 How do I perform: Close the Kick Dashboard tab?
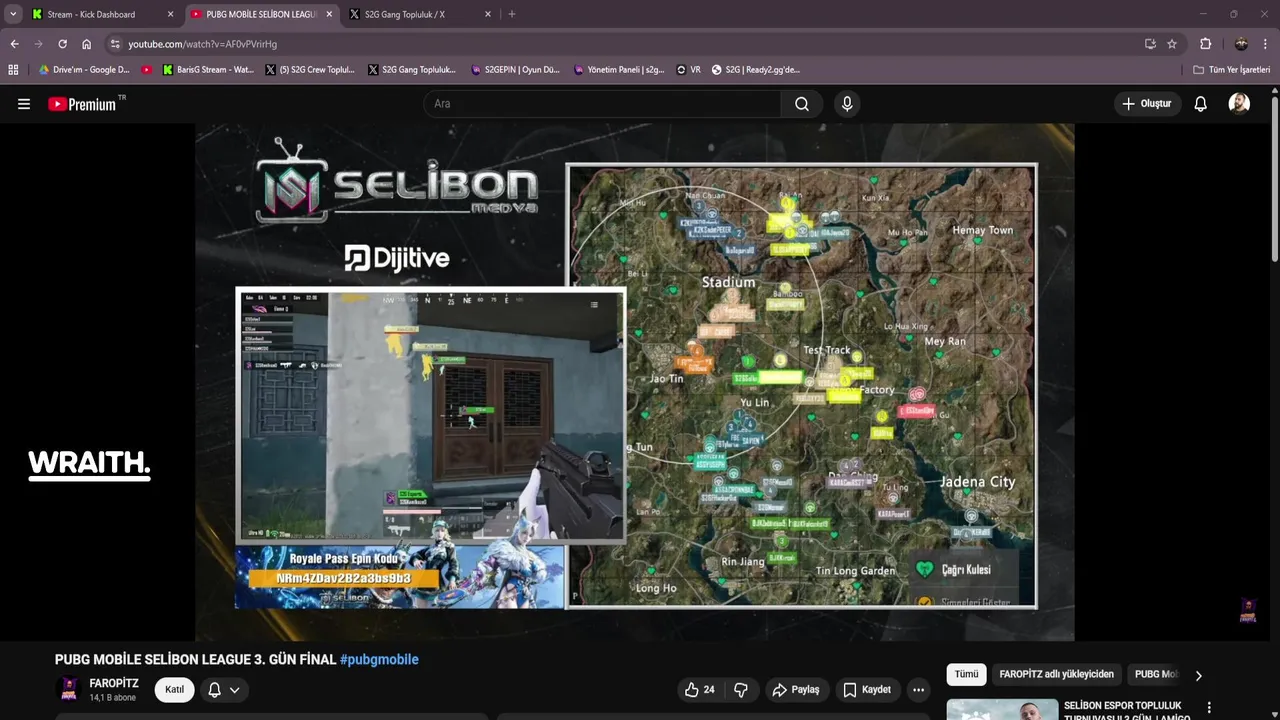click(x=170, y=15)
